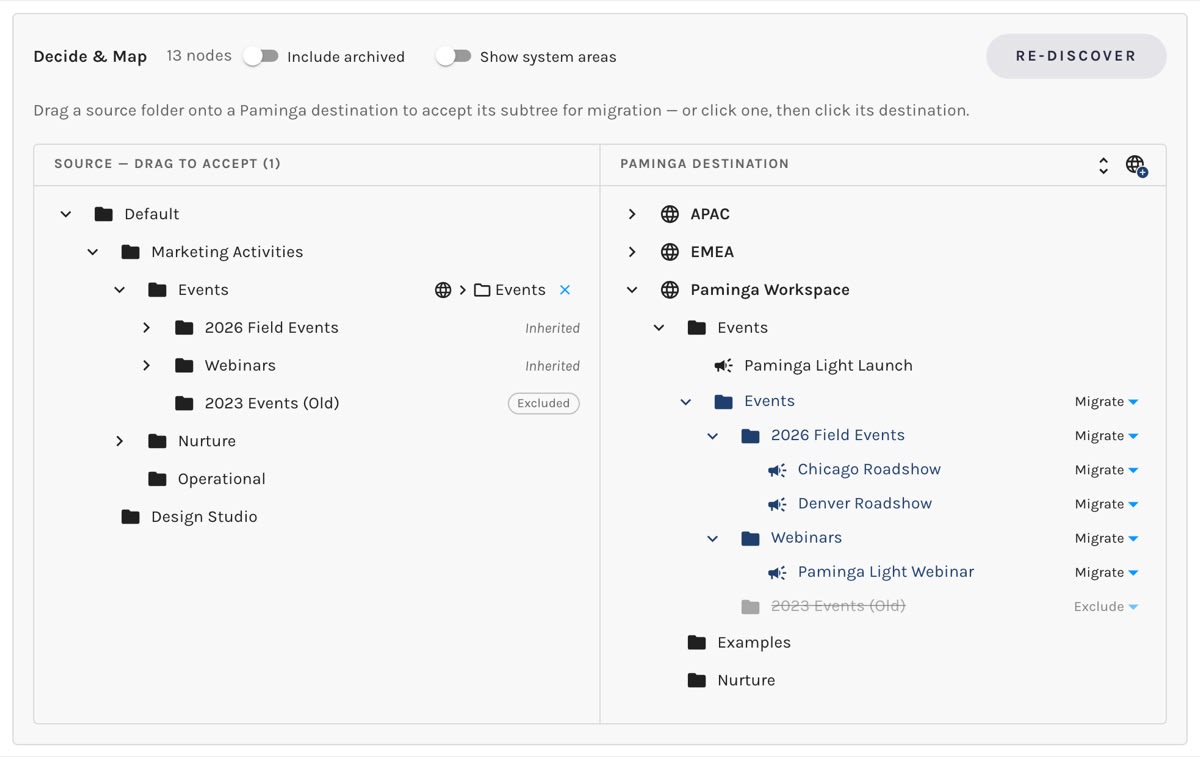Click the add workspace globe icon

1136,165
